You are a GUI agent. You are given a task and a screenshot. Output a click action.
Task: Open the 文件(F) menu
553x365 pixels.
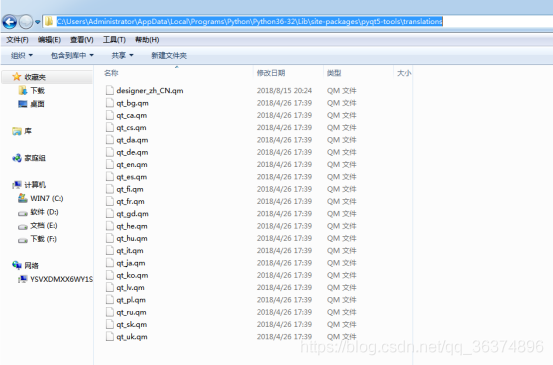coord(17,39)
